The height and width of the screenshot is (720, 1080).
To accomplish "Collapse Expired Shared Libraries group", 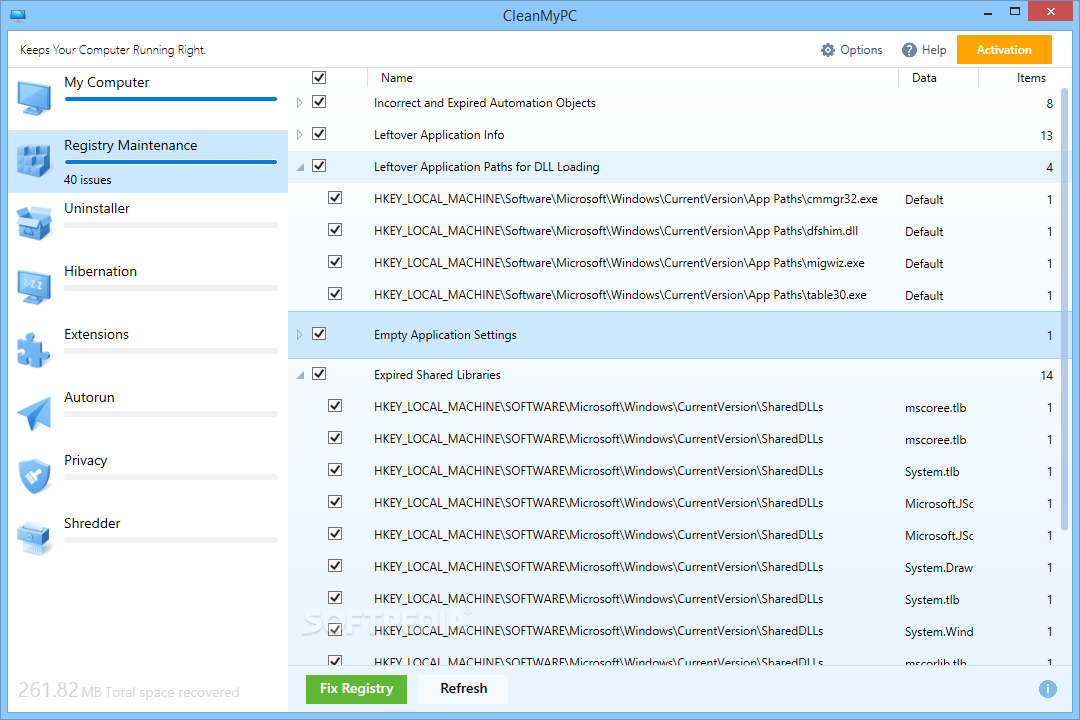I will pyautogui.click(x=300, y=376).
